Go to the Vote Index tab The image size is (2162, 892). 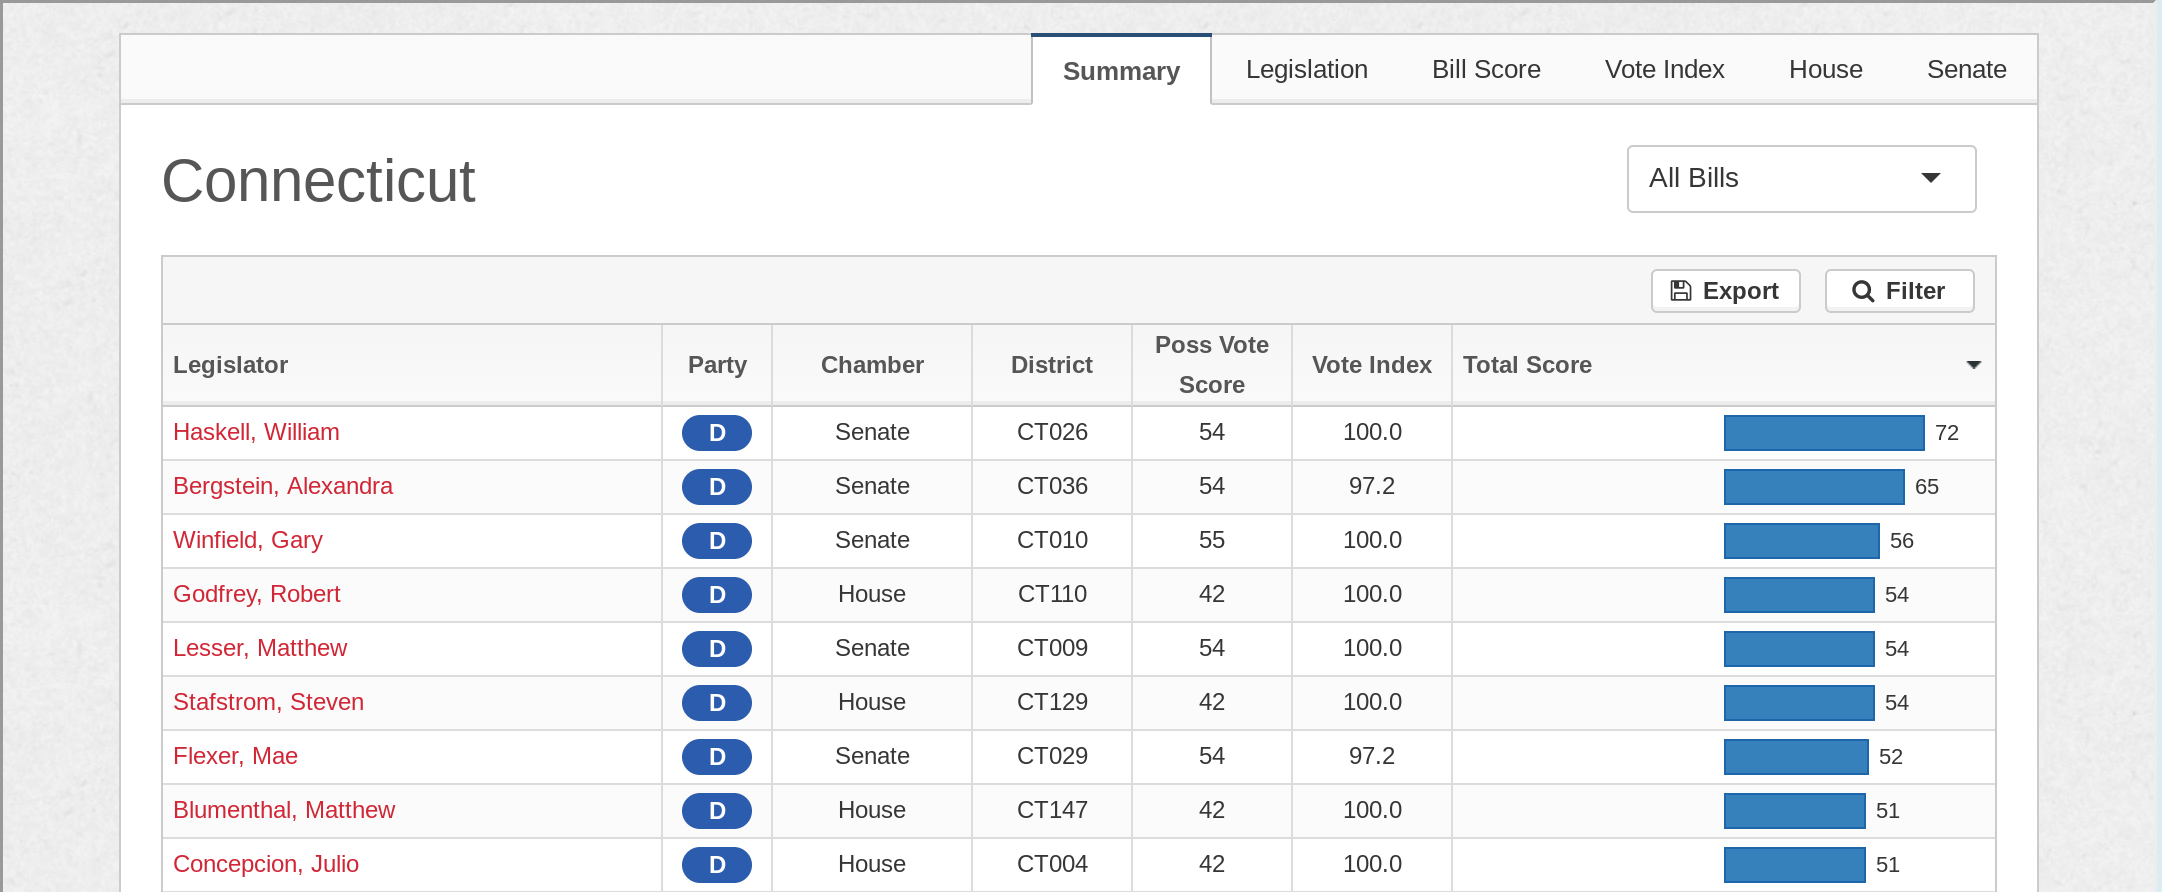coord(1664,70)
